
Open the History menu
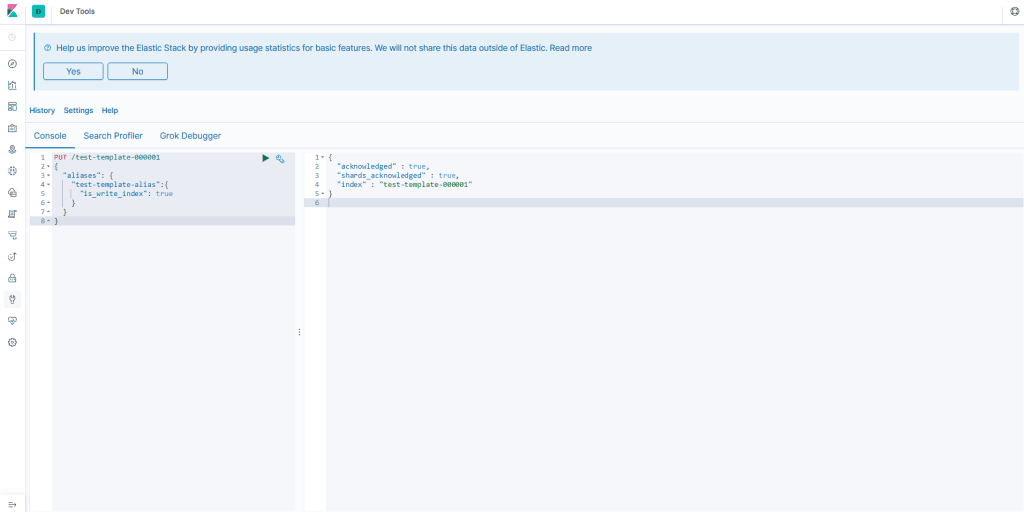click(42, 110)
